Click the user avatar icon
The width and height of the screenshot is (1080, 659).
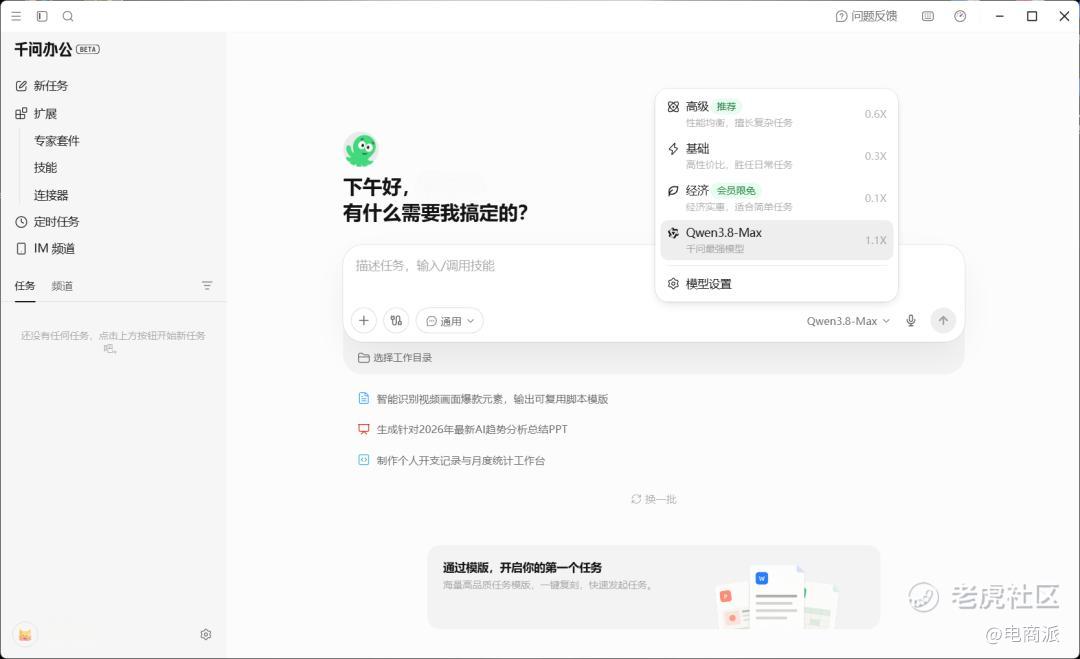(x=25, y=635)
